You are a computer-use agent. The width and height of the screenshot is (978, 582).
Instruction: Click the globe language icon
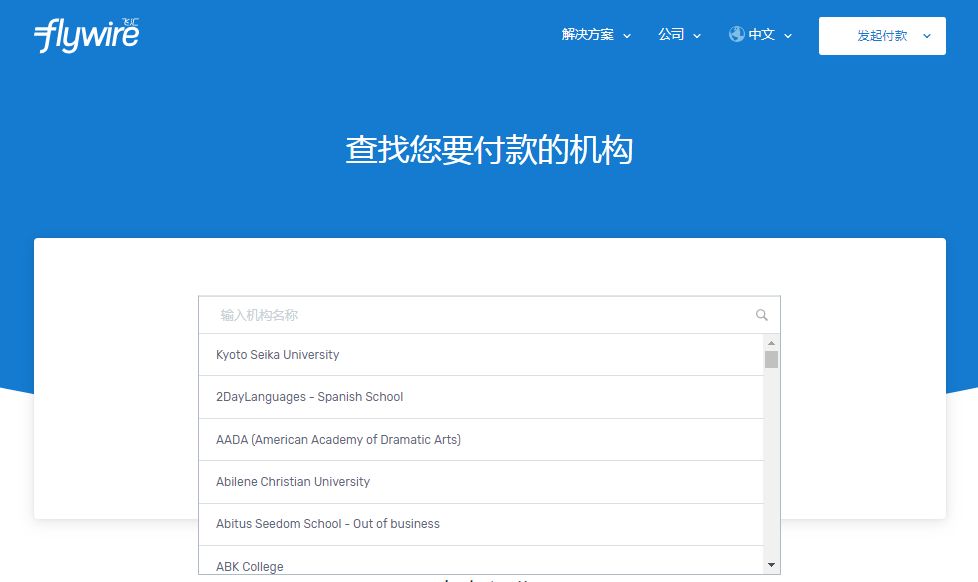pos(735,34)
